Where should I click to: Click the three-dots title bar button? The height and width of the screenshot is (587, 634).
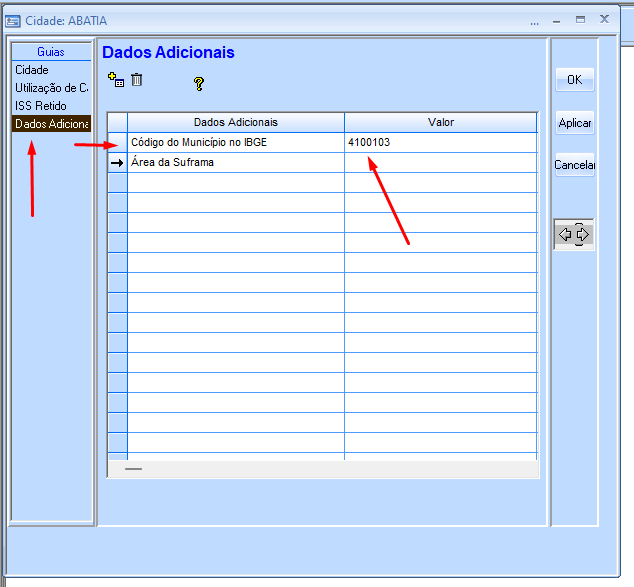535,21
